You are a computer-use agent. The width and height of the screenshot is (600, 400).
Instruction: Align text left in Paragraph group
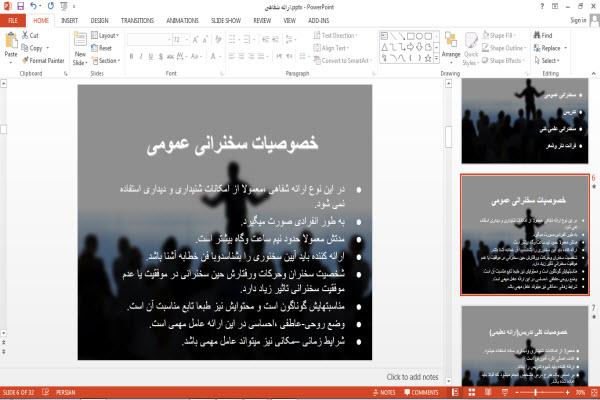232,57
